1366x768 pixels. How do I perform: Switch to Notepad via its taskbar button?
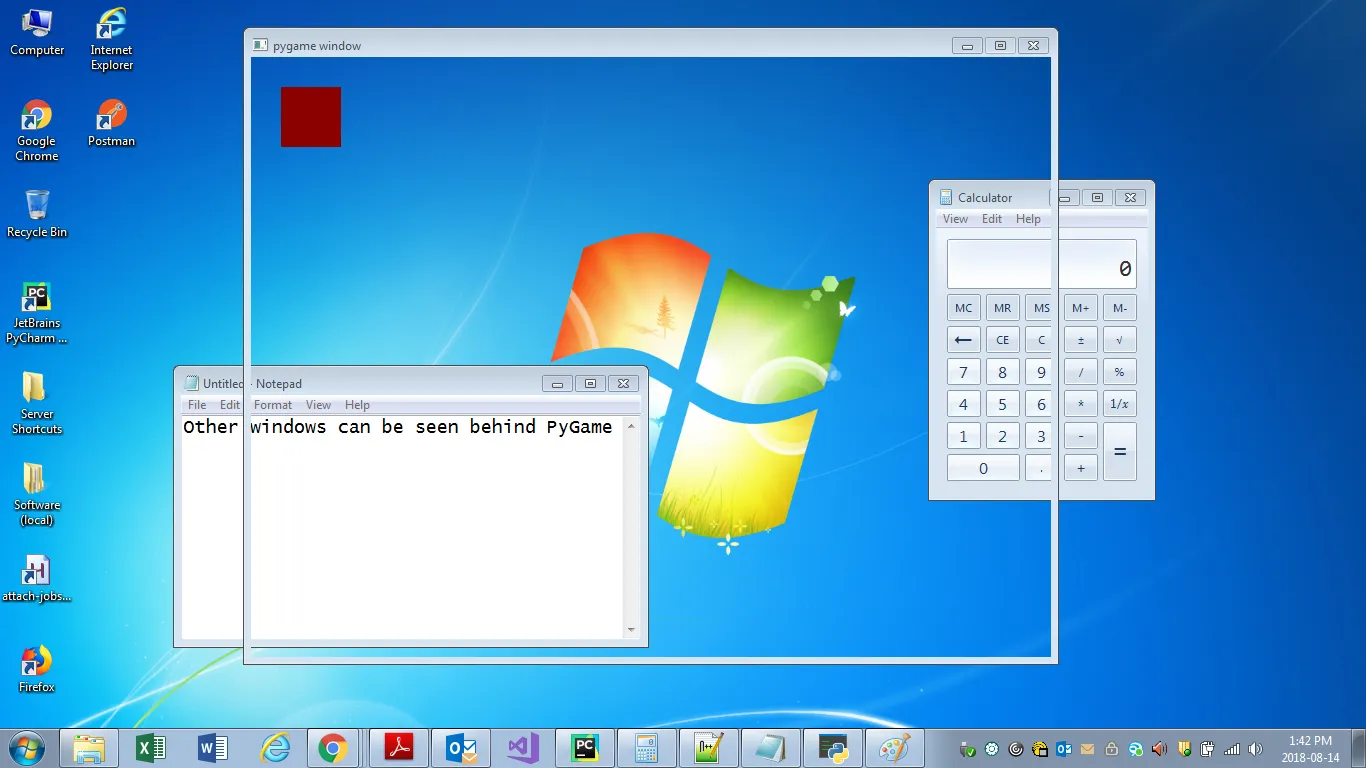pyautogui.click(x=771, y=748)
